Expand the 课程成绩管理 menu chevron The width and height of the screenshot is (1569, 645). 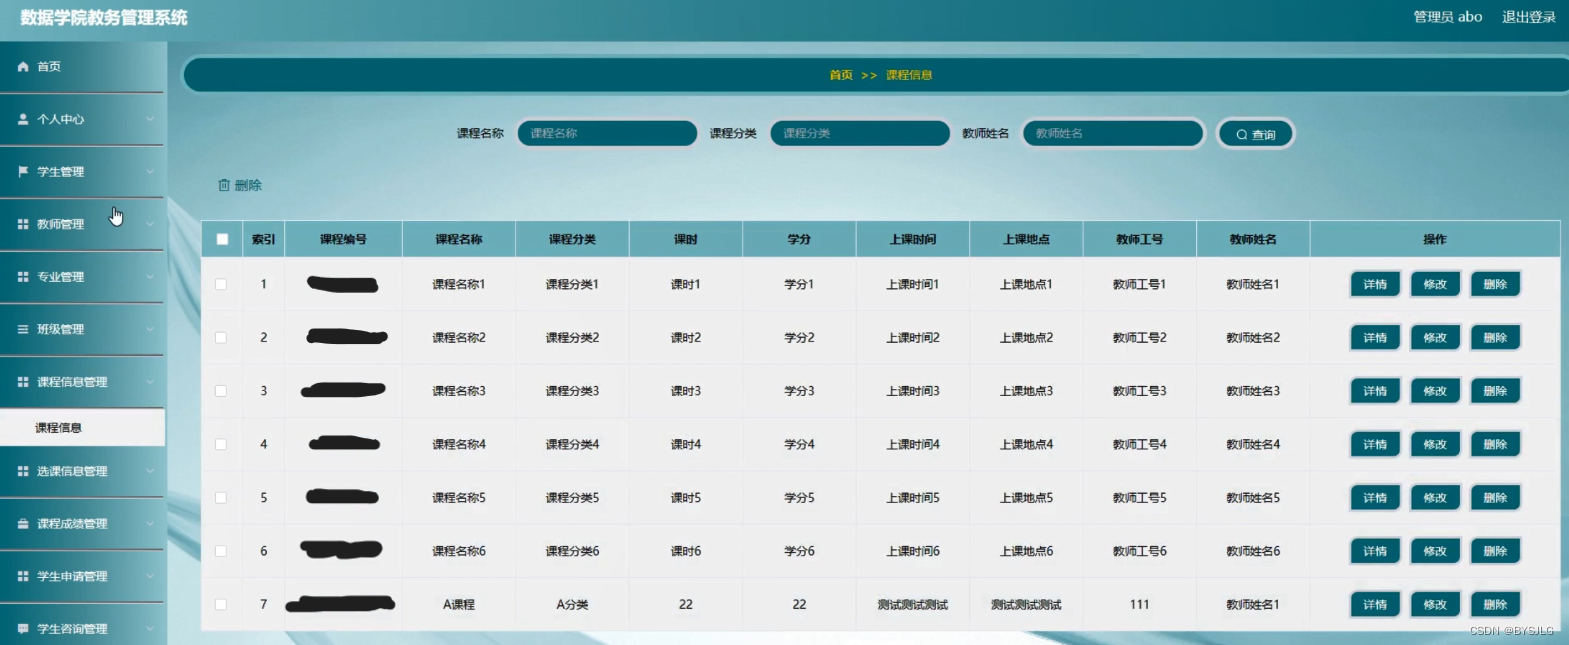[150, 524]
